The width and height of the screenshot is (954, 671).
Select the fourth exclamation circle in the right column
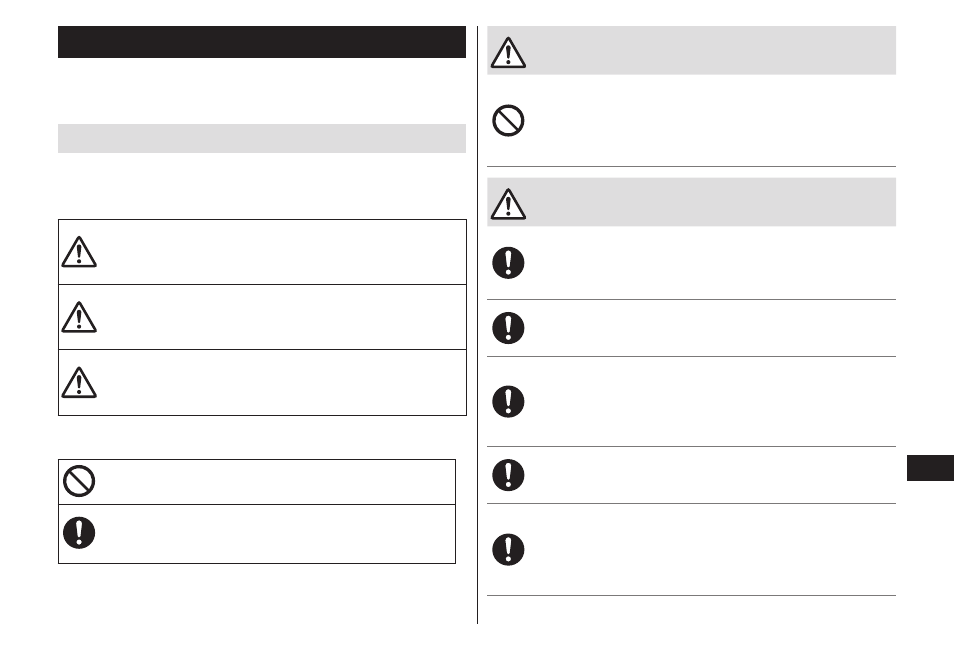point(508,475)
